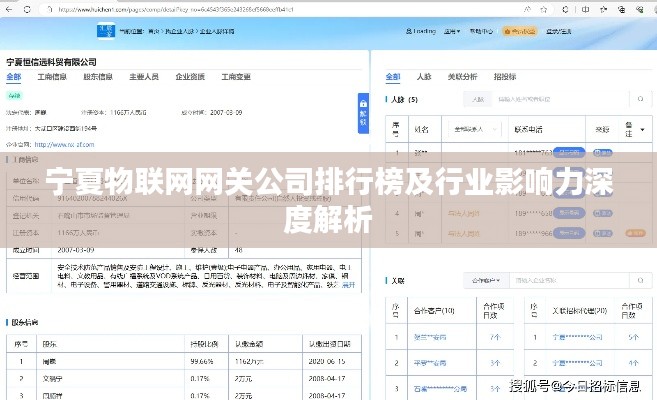This screenshot has width=657, height=400.
Task: Select the right panel 全部 tab
Action: pos(393,77)
